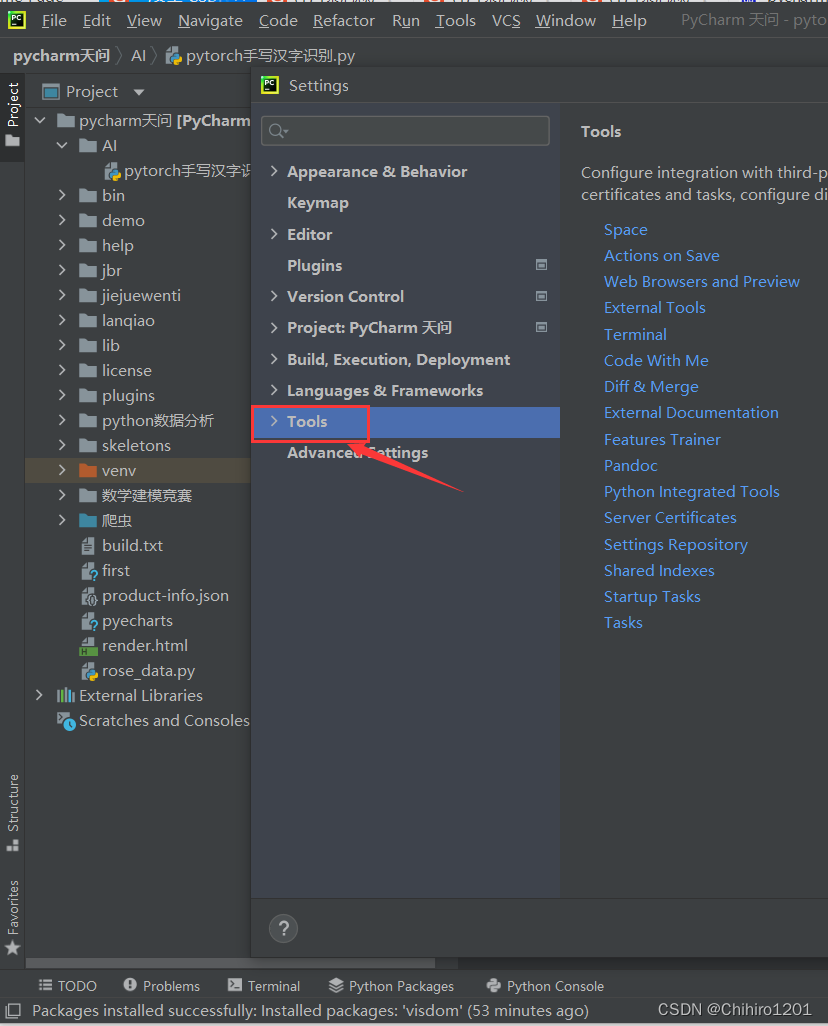Click the search magnifier icon in Settings

(278, 131)
